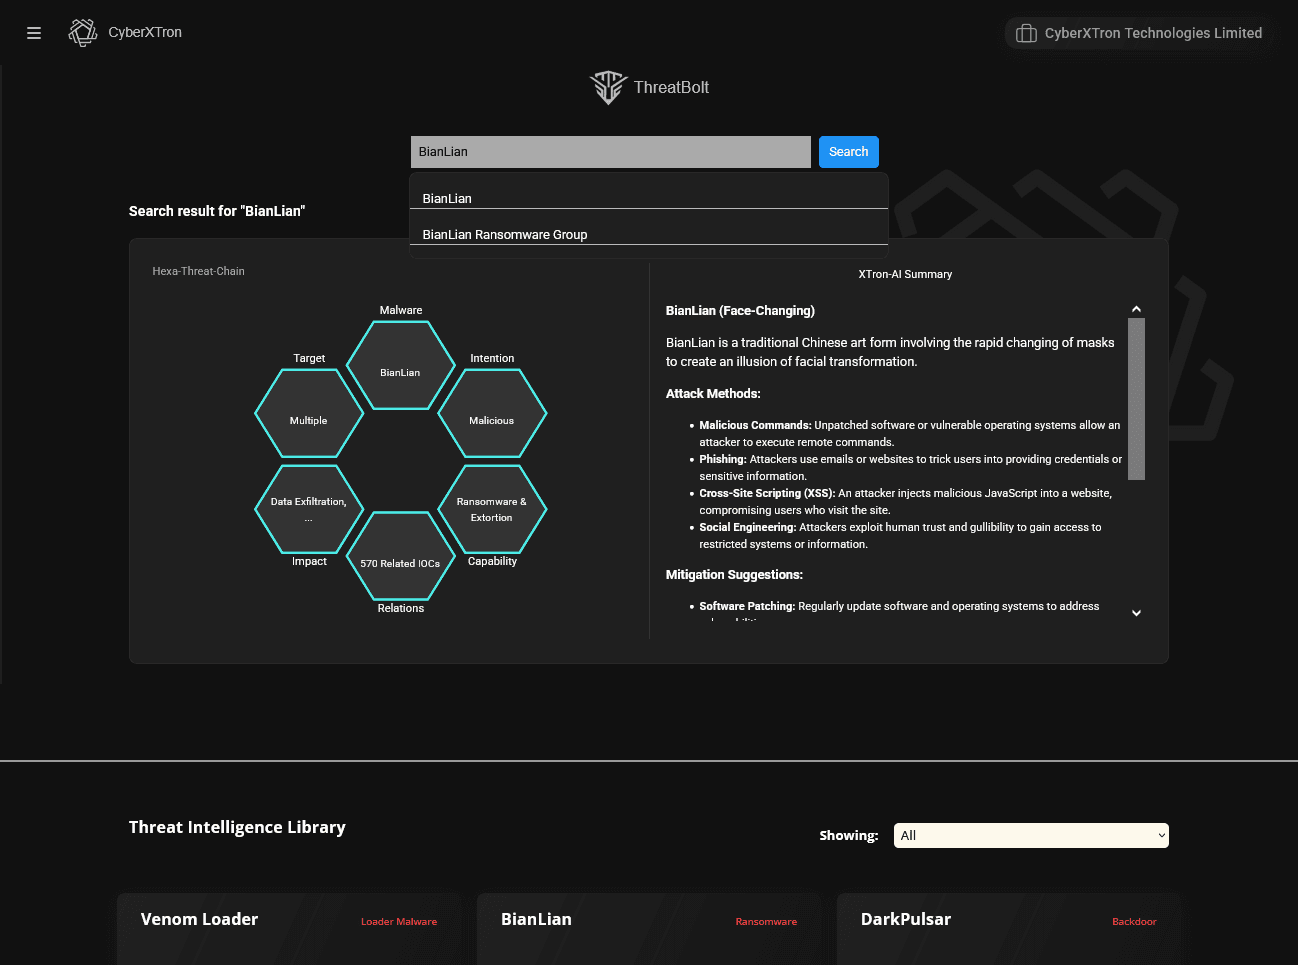Click the Multiple target hexagon
The image size is (1298, 965).
(309, 413)
